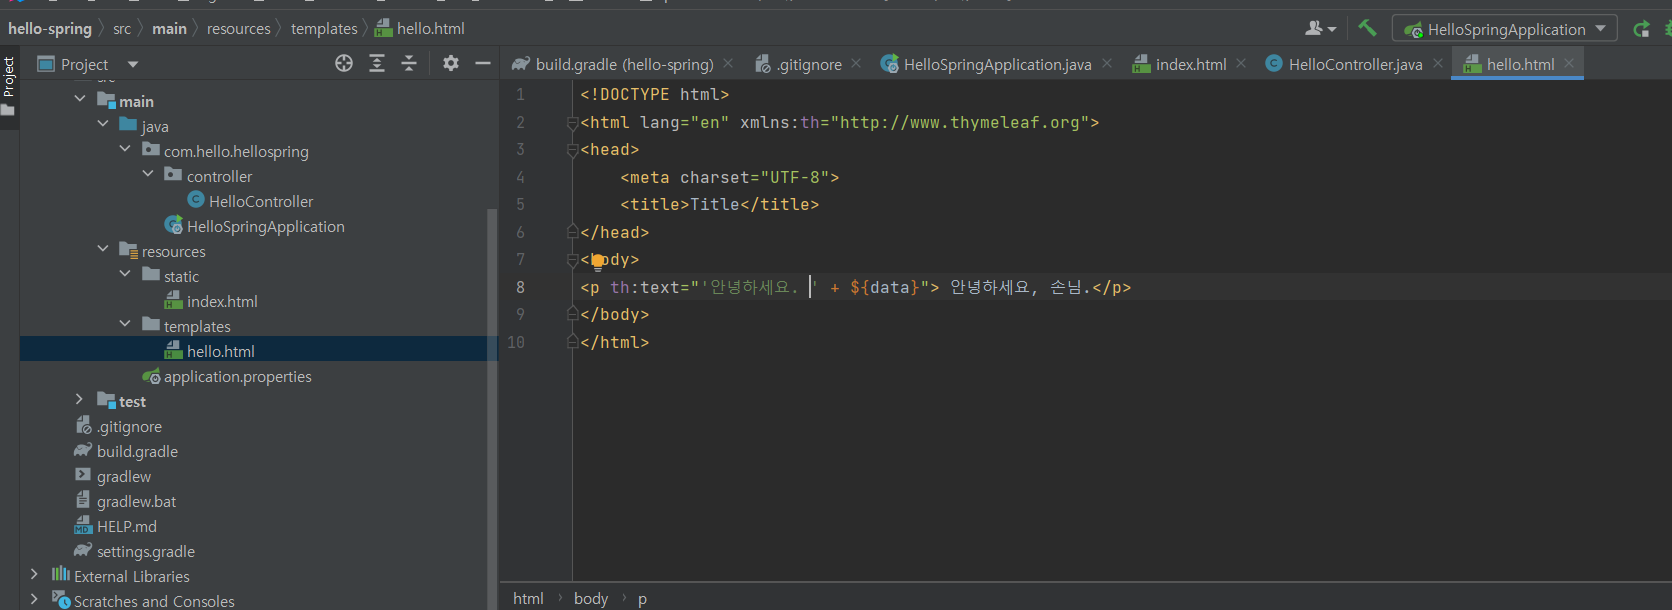The image size is (1672, 610).
Task: Open the HelloSpringApplication run configuration dropdown
Action: coord(1505,29)
